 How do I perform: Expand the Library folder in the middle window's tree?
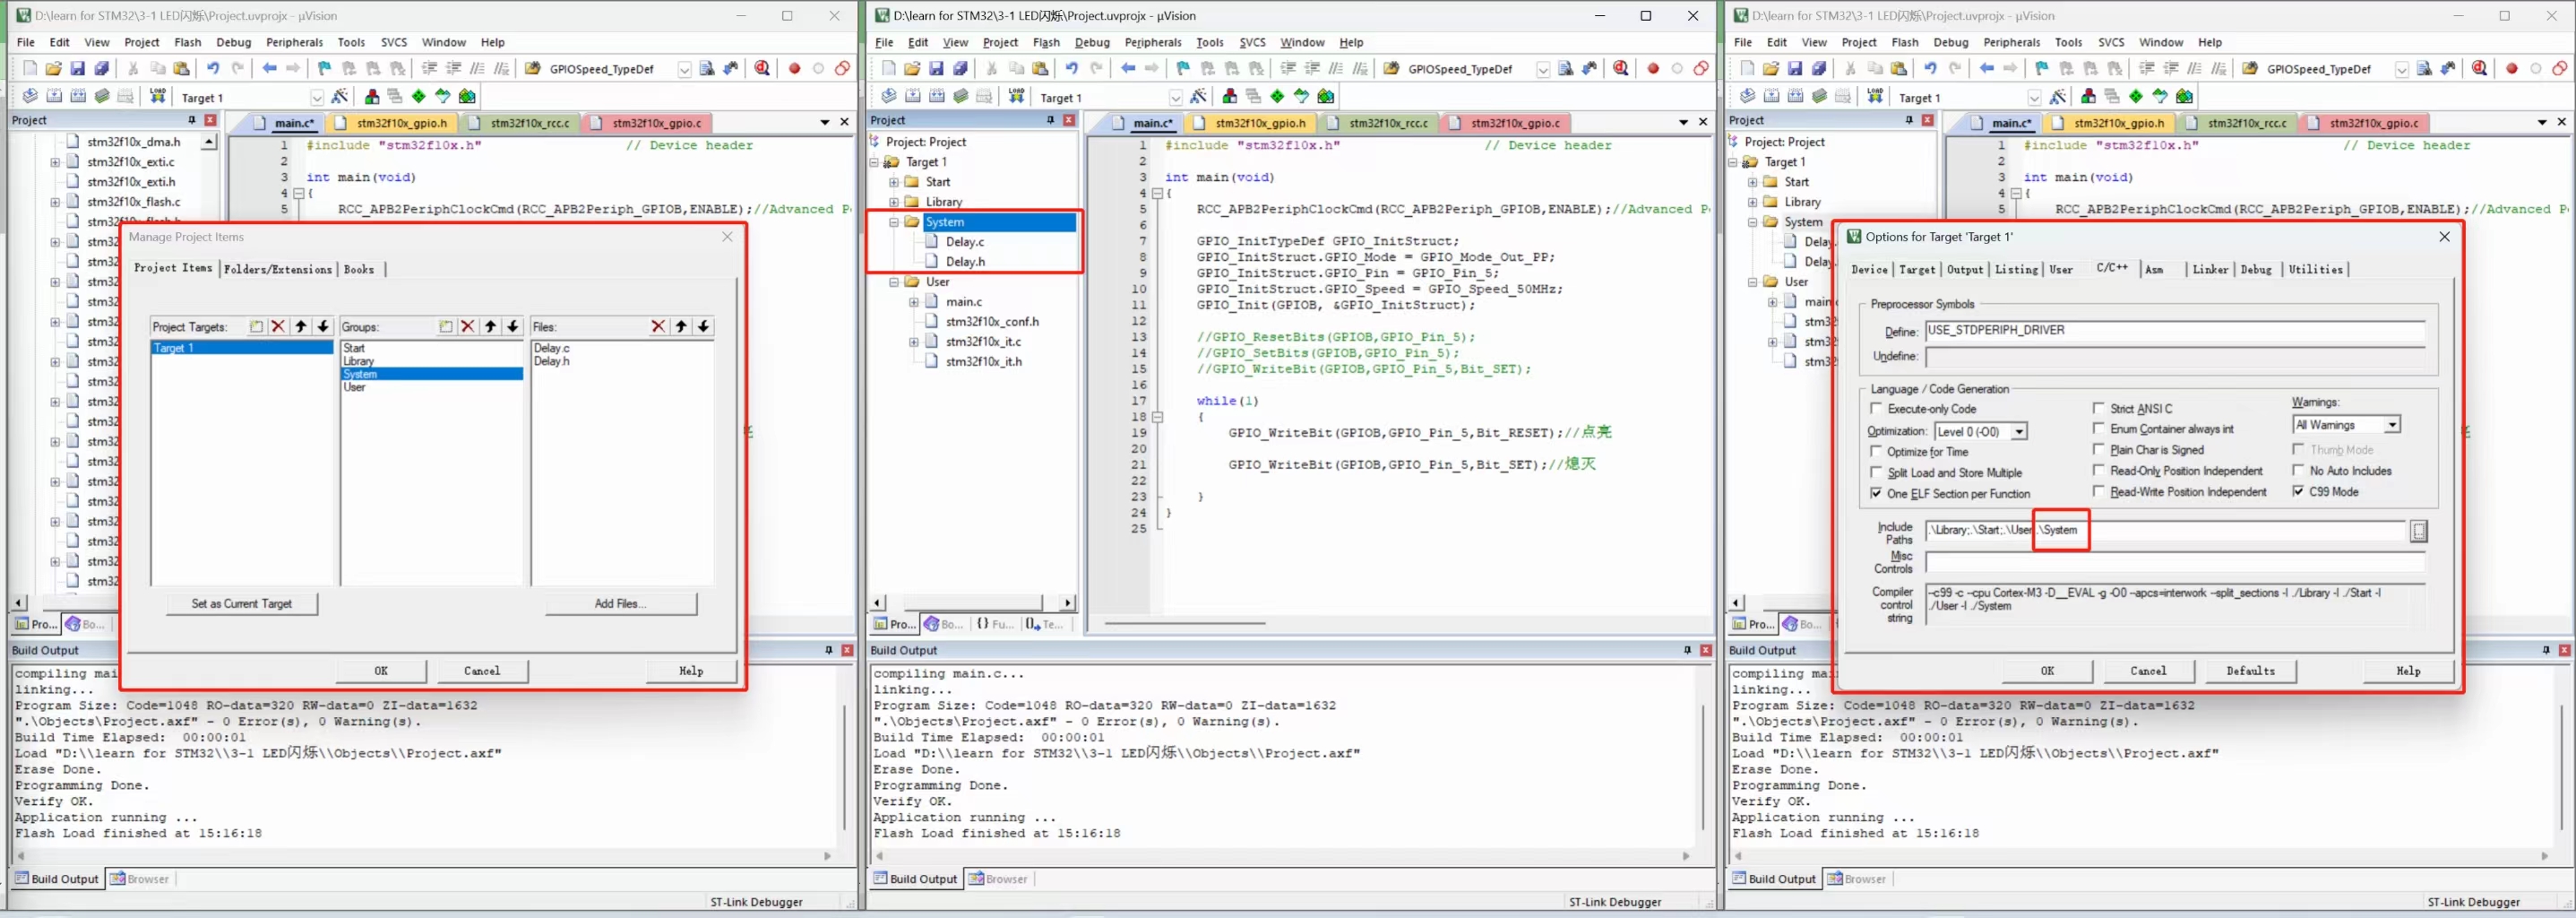pyautogui.click(x=894, y=202)
